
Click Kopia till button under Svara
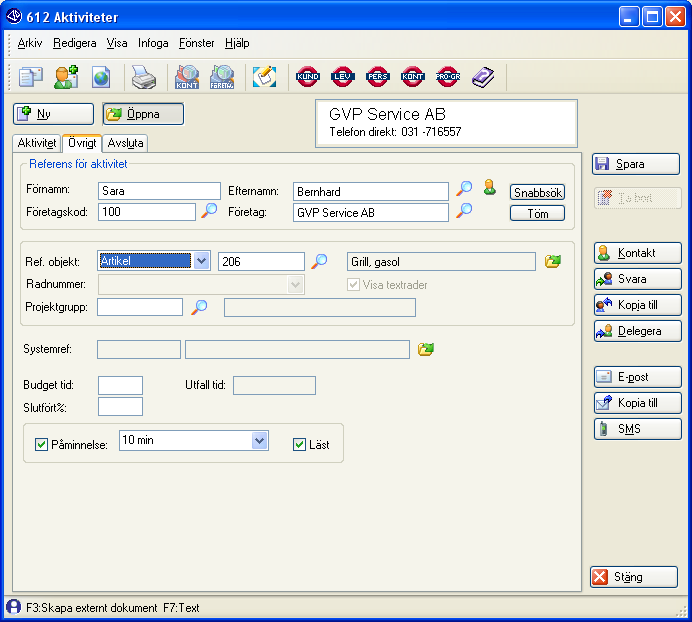[637, 305]
